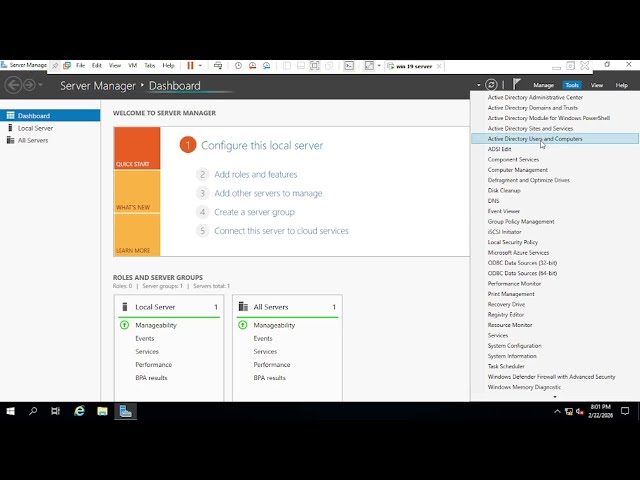
Task: Show hidden tray icons
Action: 557,411
